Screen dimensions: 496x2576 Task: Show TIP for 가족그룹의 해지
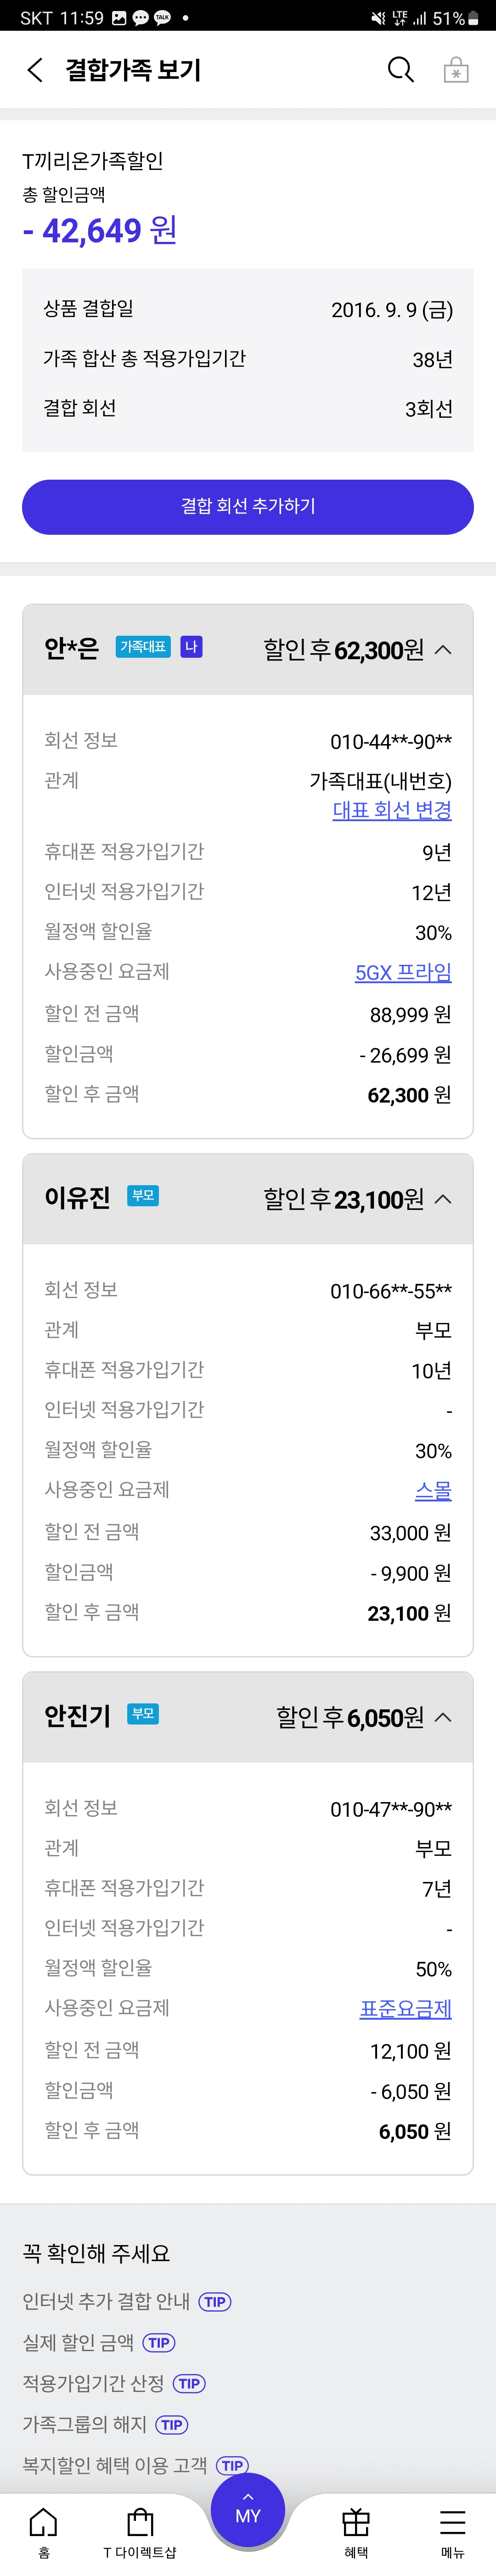point(172,2424)
